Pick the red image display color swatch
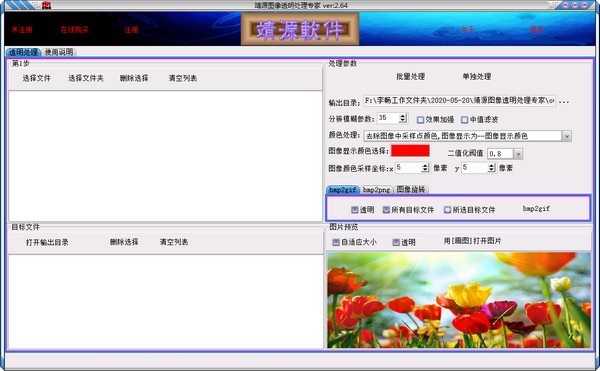The height and width of the screenshot is (371, 600). coord(410,150)
